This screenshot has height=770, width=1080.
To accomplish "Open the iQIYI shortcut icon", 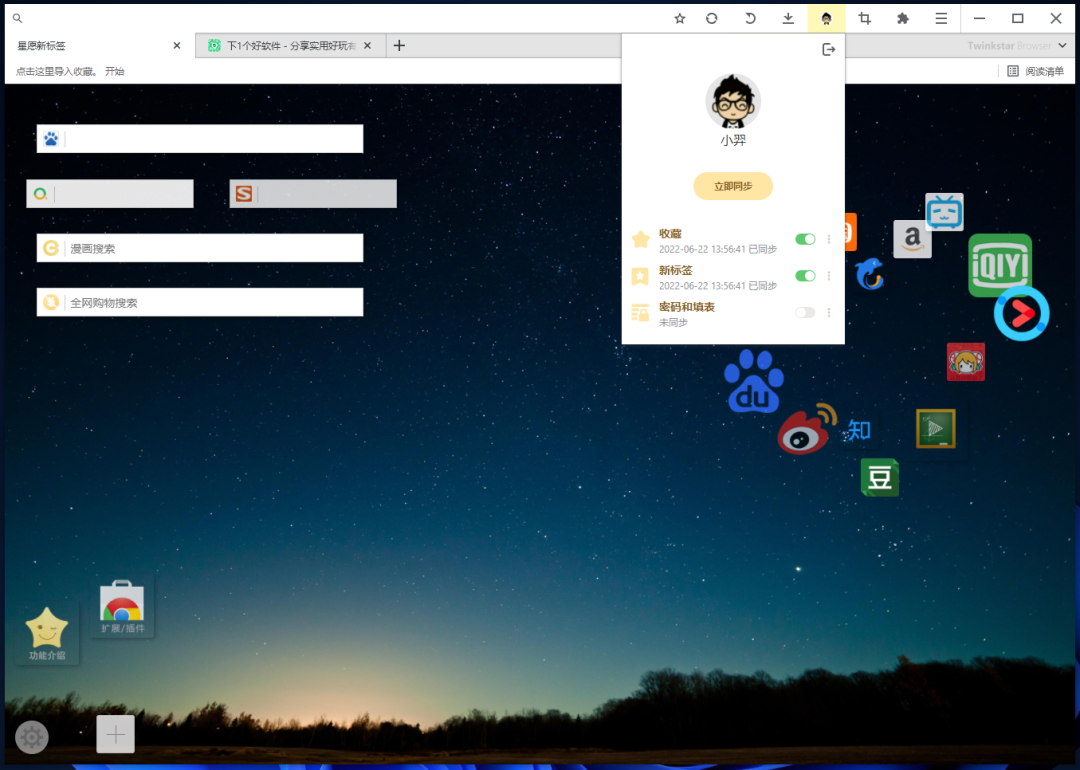I will coord(1000,265).
